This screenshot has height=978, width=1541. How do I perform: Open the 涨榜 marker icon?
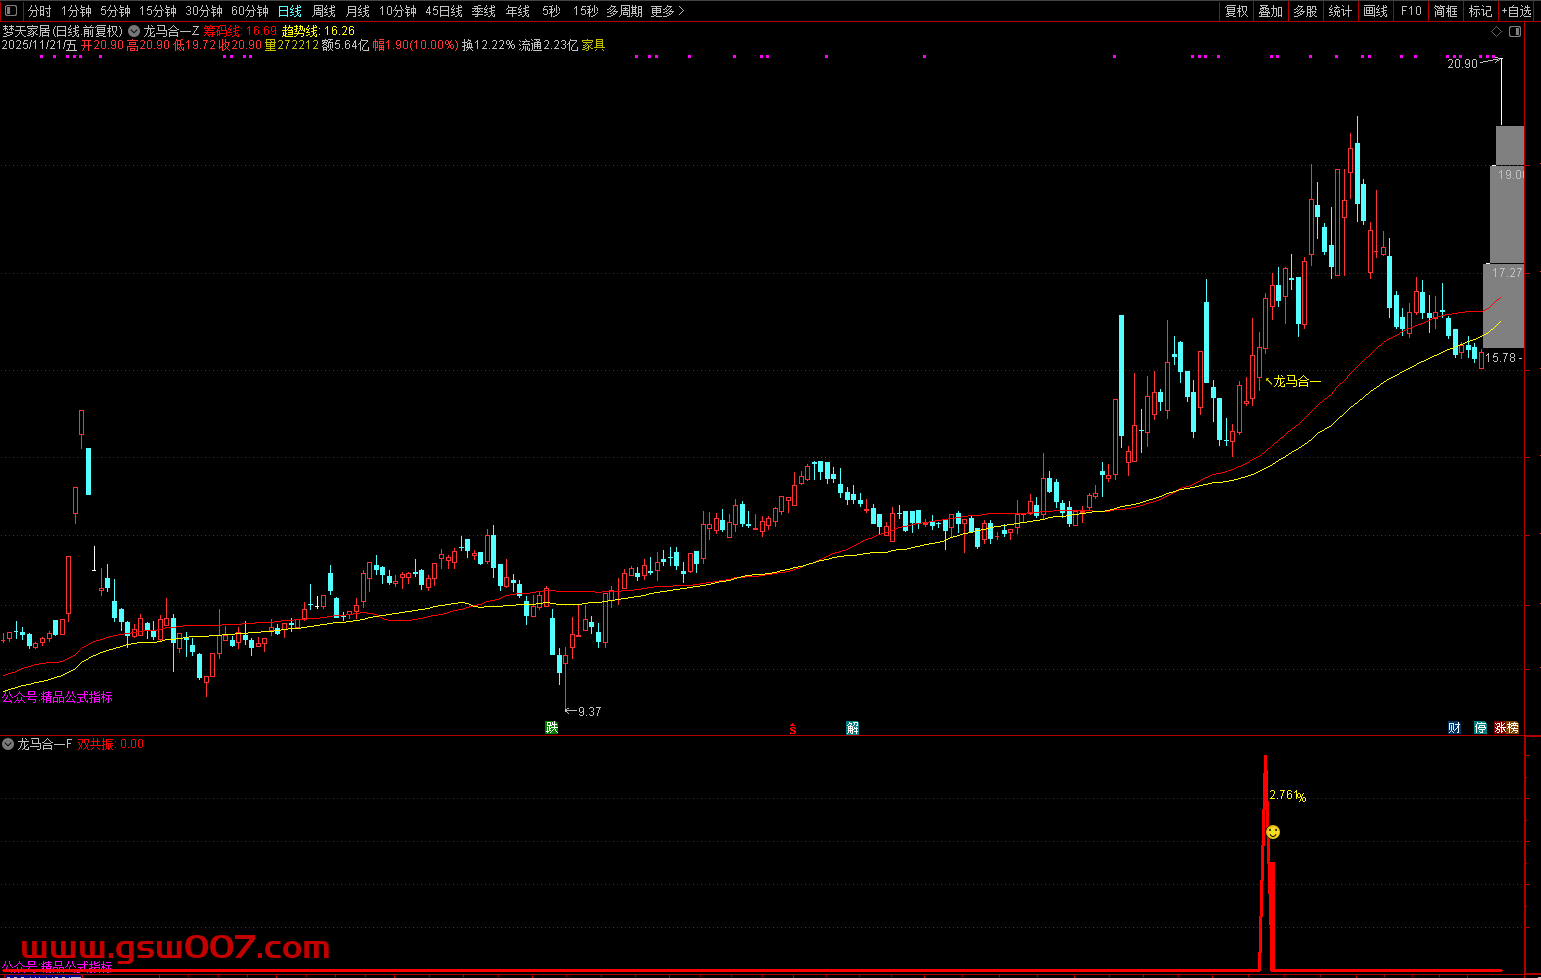pos(1506,727)
